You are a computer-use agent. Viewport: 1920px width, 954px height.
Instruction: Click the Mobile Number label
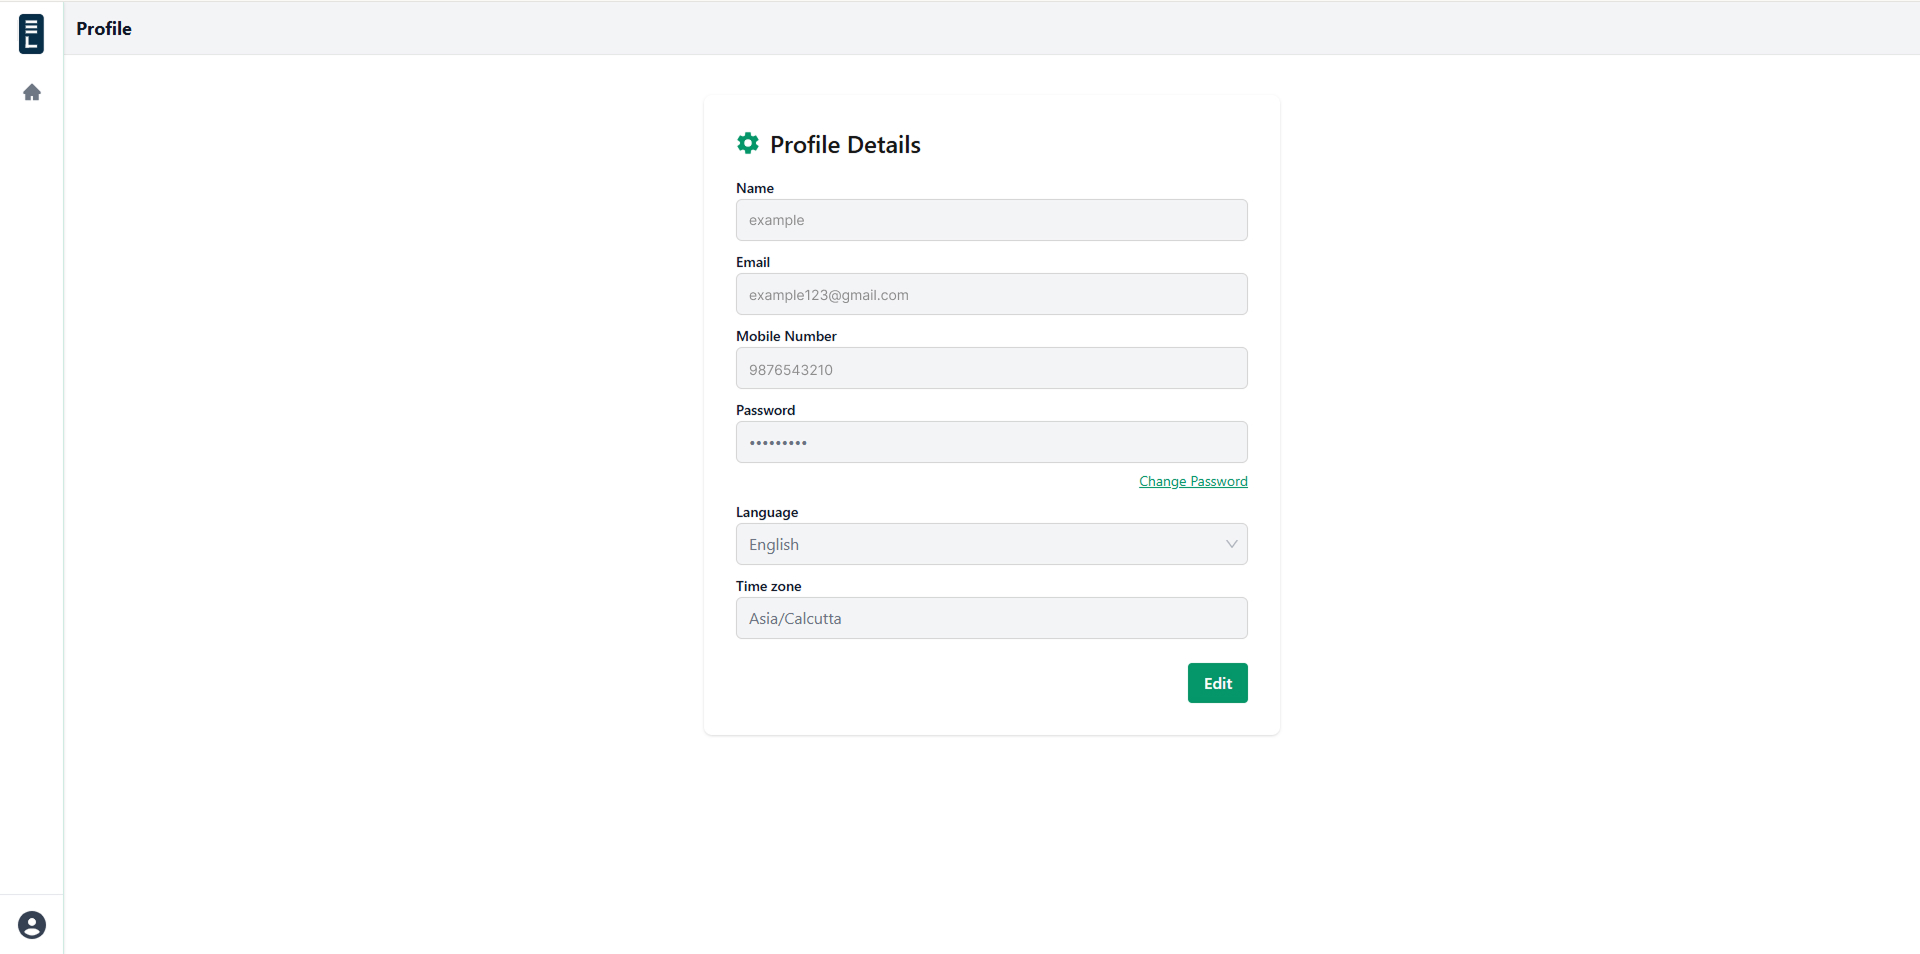[786, 336]
